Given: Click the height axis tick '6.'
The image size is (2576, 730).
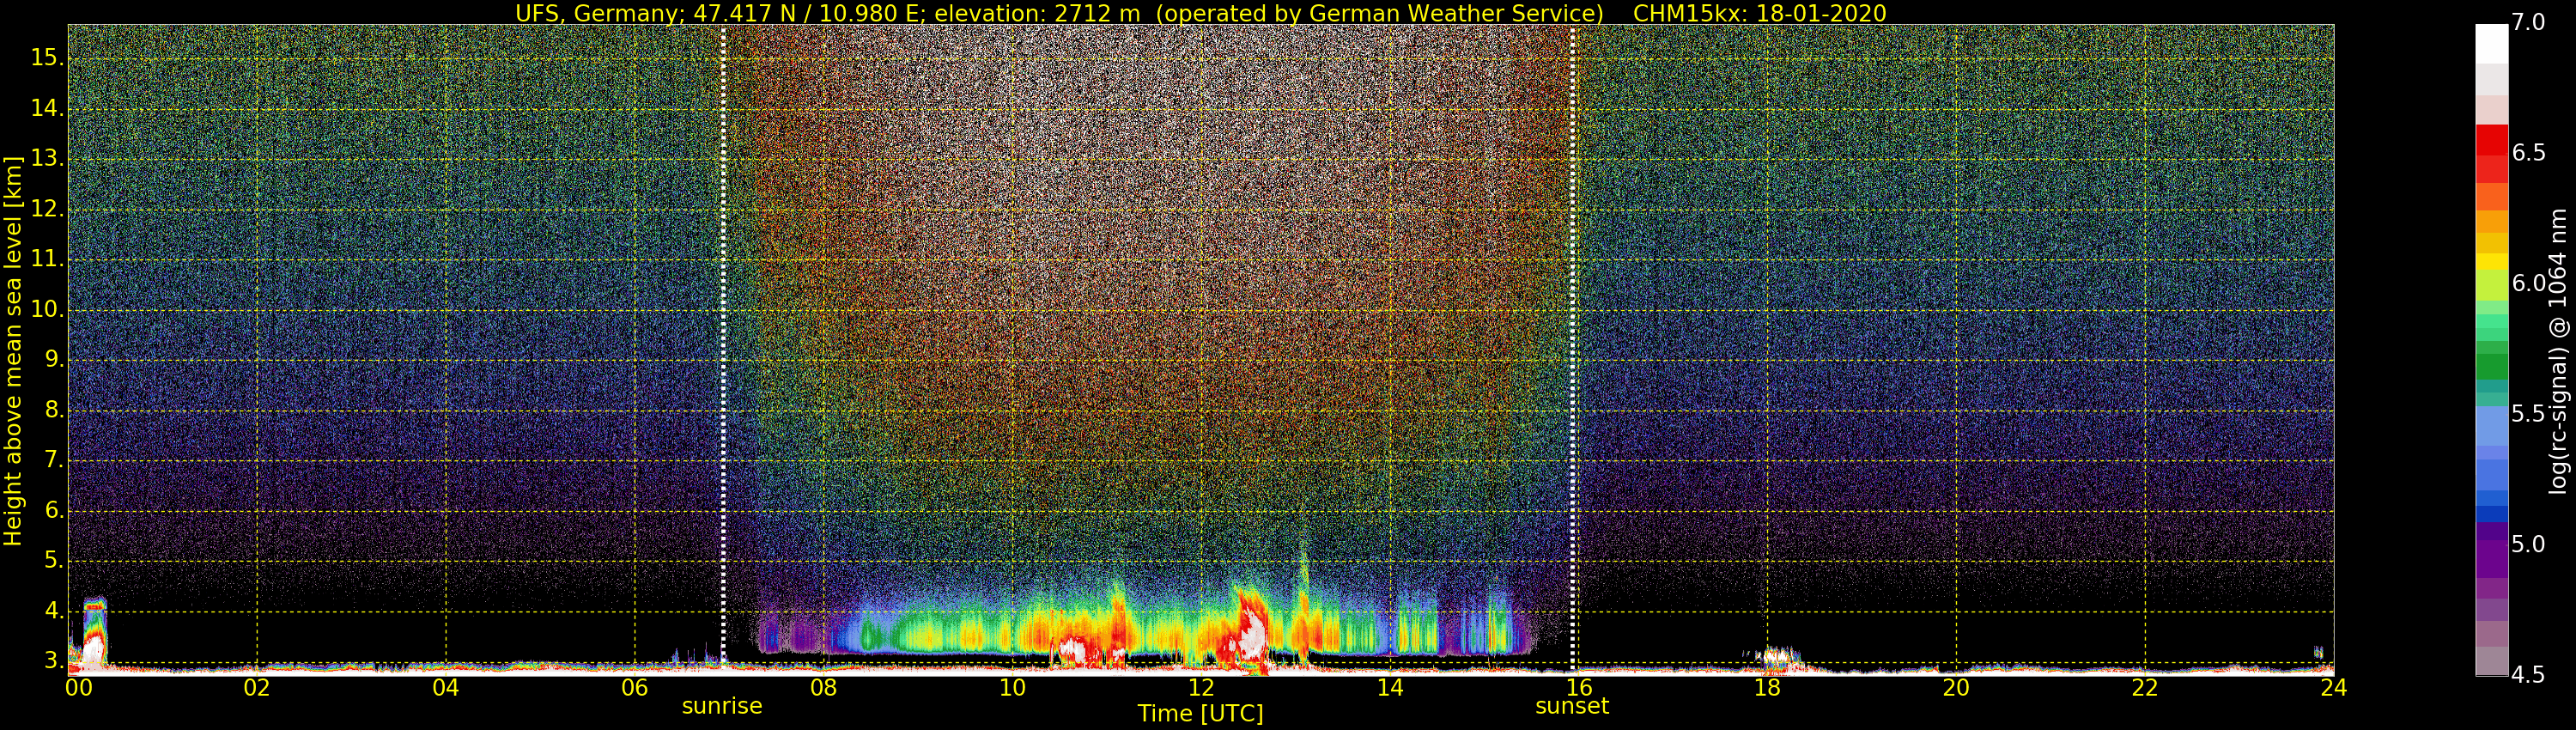Looking at the screenshot, I should tap(54, 511).
